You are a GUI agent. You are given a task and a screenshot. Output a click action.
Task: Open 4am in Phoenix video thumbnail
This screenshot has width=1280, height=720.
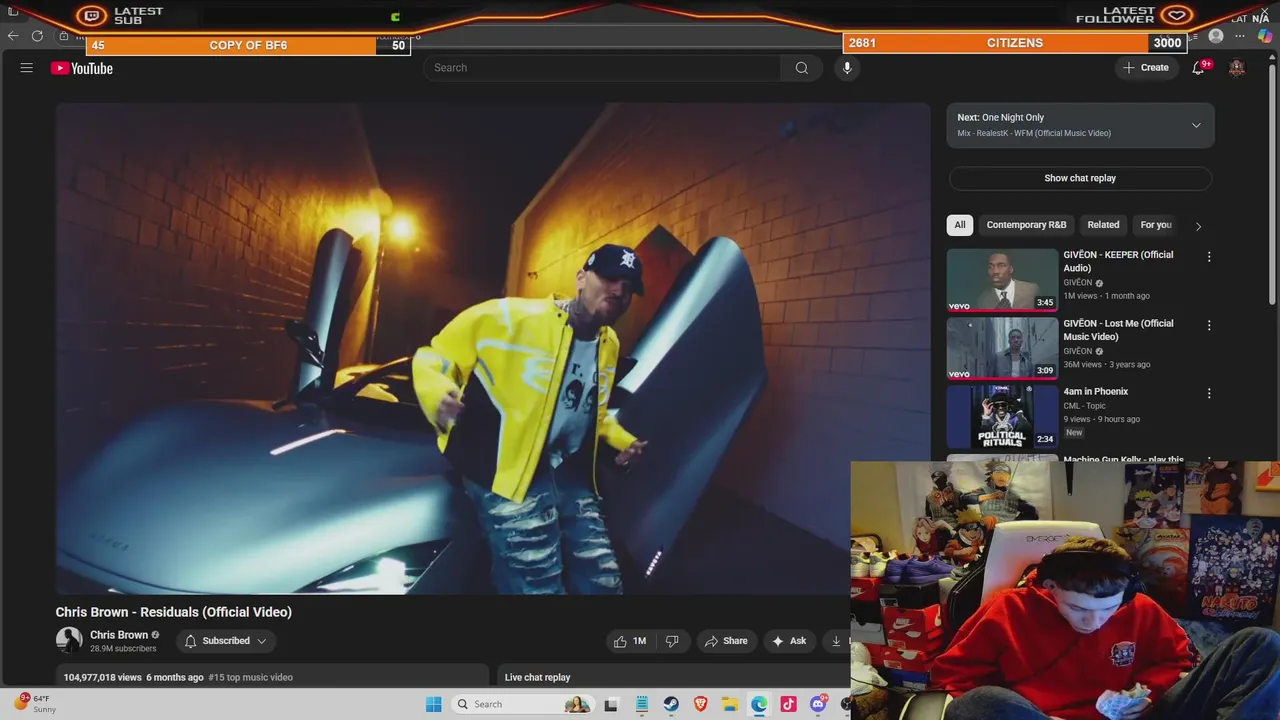1002,417
